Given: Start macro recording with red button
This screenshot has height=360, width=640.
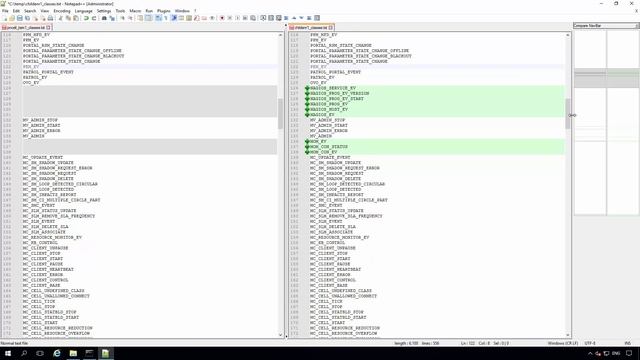Looking at the screenshot, I should 222,18.
